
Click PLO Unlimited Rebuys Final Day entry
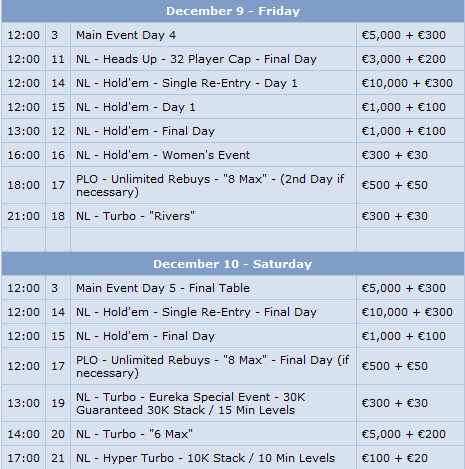point(213,367)
